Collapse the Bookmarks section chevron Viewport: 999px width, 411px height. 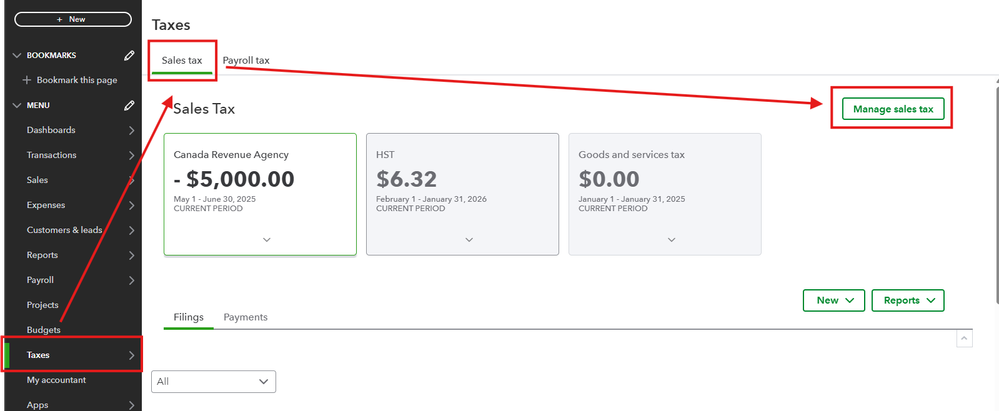point(16,56)
